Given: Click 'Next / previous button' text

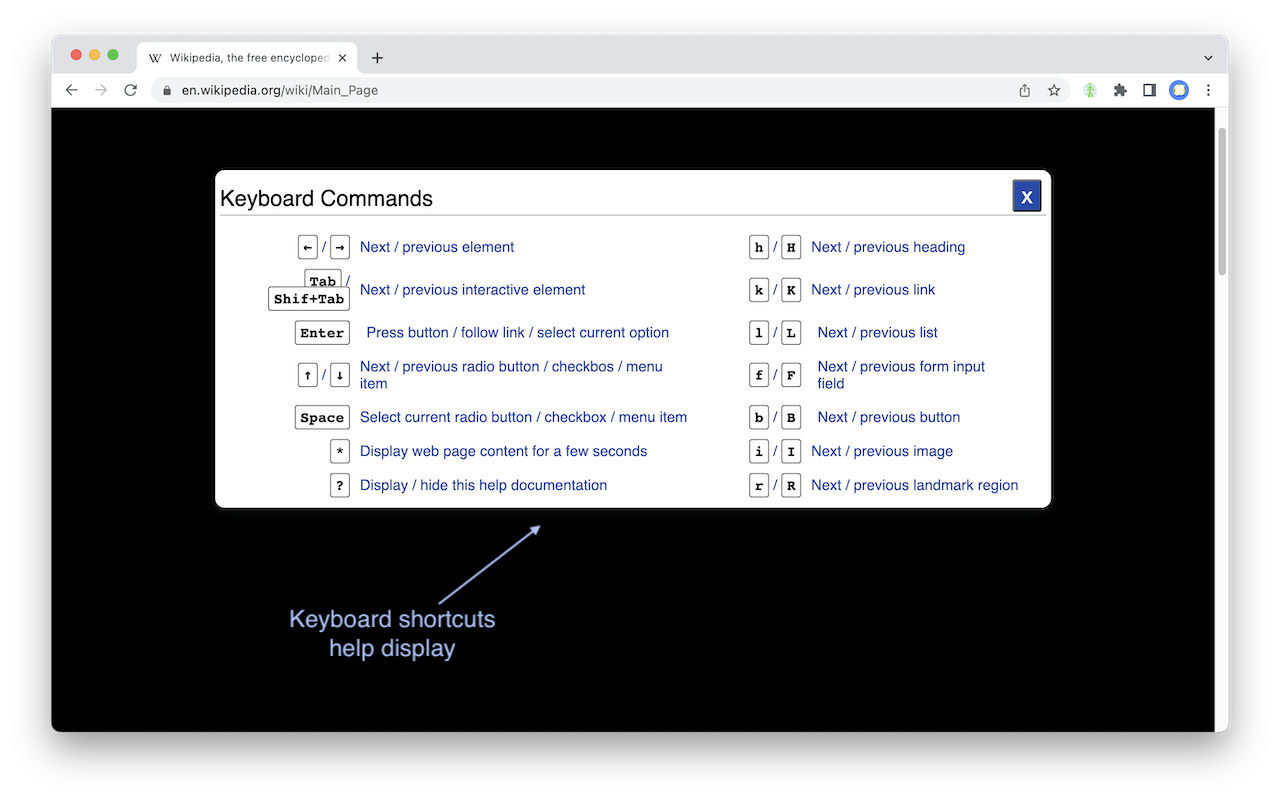Looking at the screenshot, I should tap(889, 418).
